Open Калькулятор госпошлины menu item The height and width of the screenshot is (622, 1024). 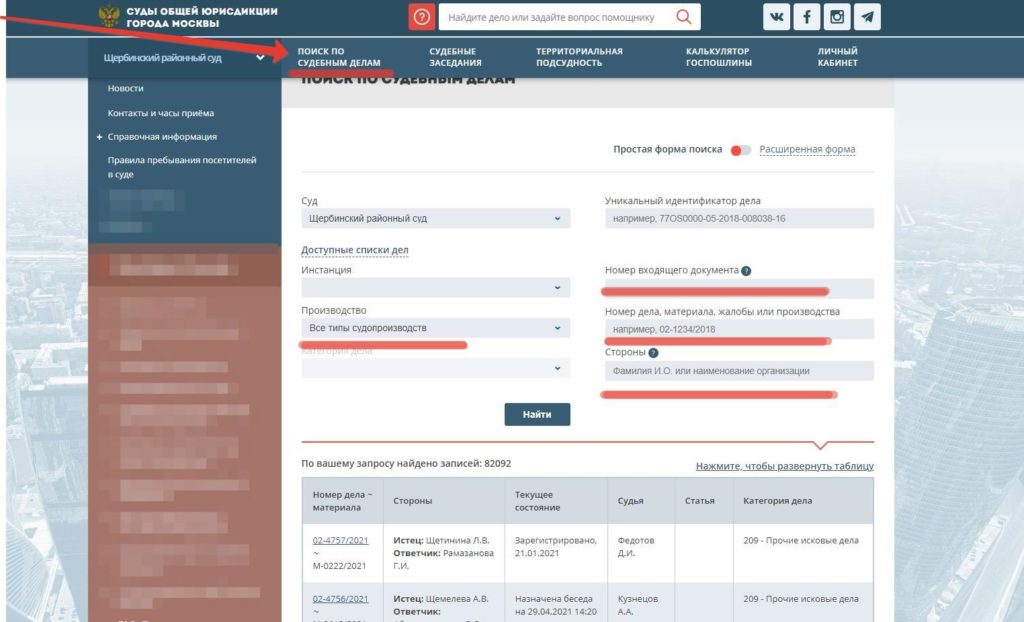click(x=718, y=57)
